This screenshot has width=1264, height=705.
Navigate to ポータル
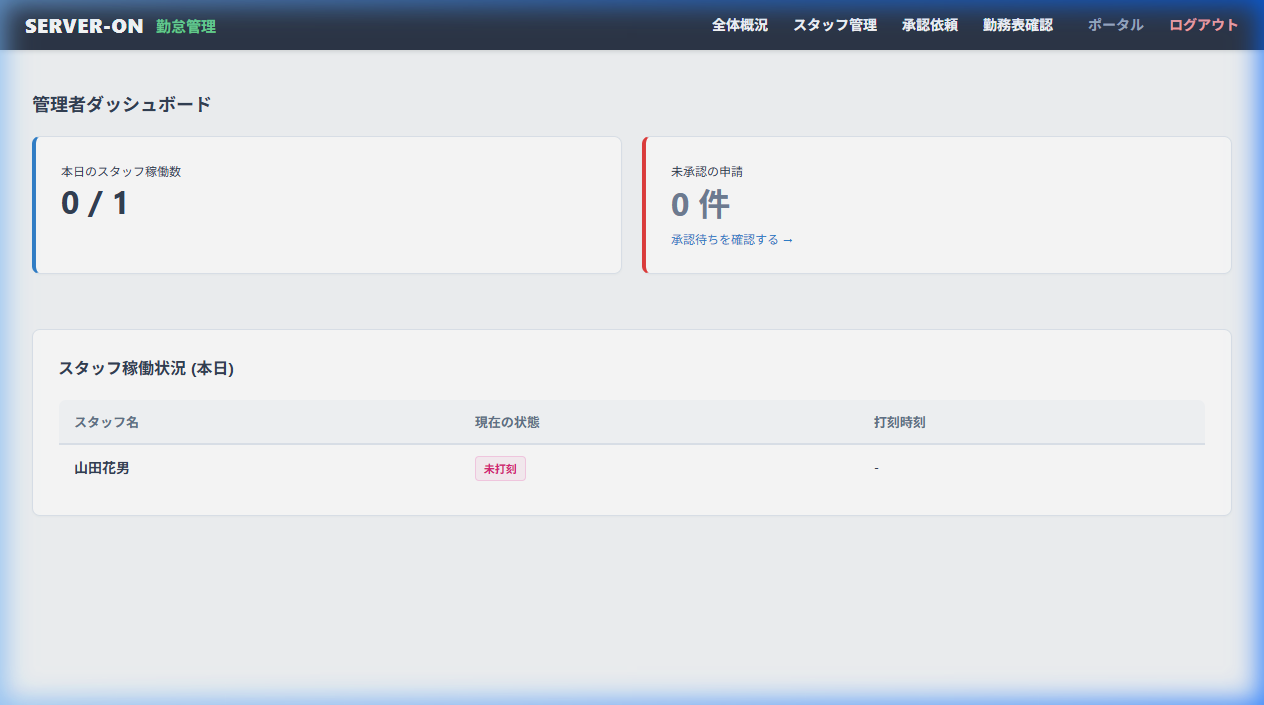[1115, 25]
